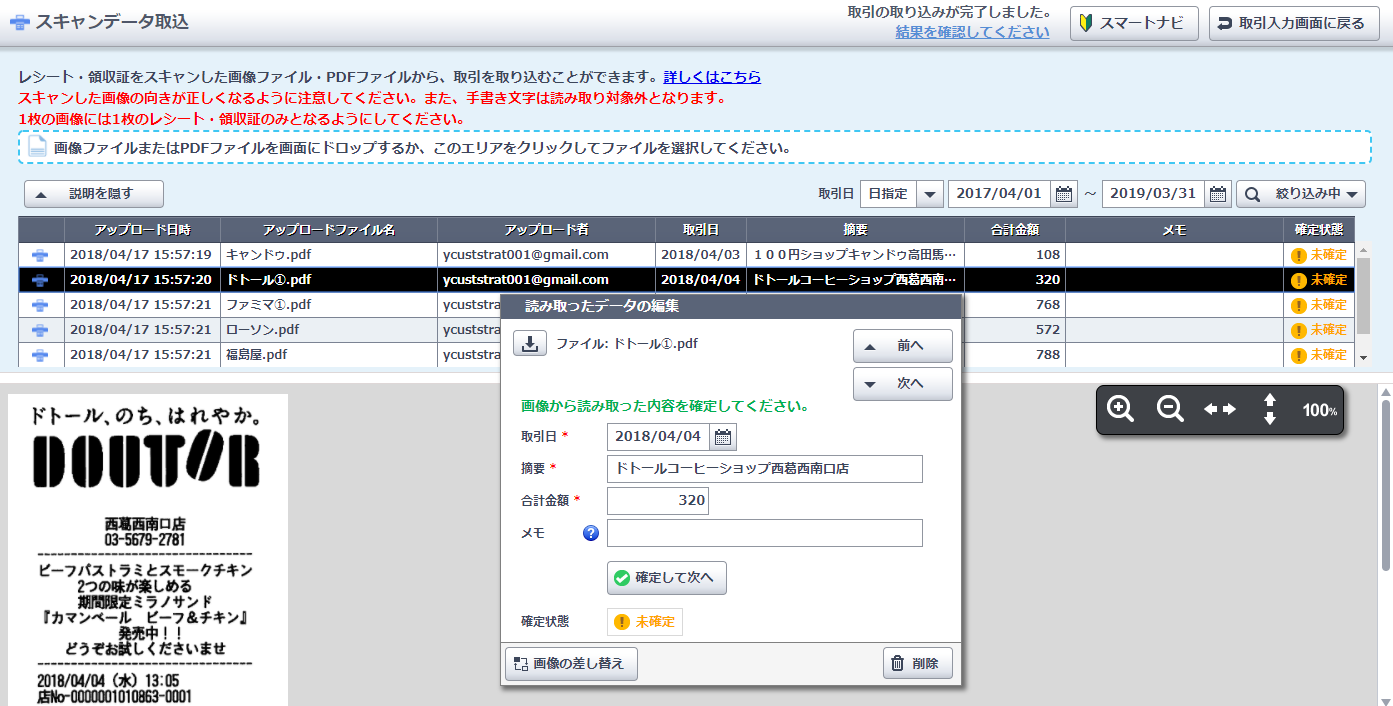Open the 詳しくはこちら link
This screenshot has height=706, width=1393.
pyautogui.click(x=712, y=77)
